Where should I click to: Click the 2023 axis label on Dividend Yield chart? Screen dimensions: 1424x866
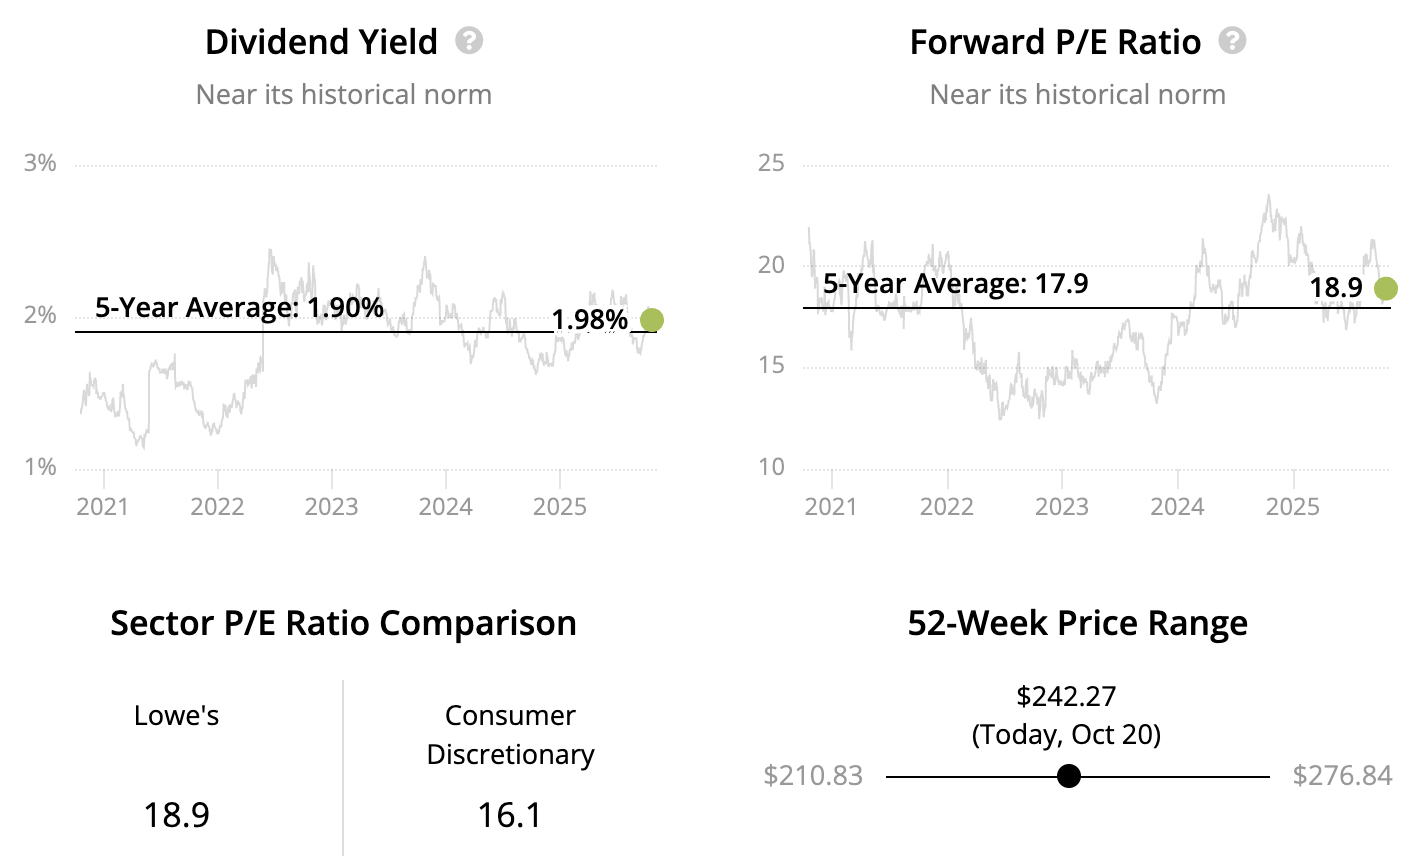331,506
